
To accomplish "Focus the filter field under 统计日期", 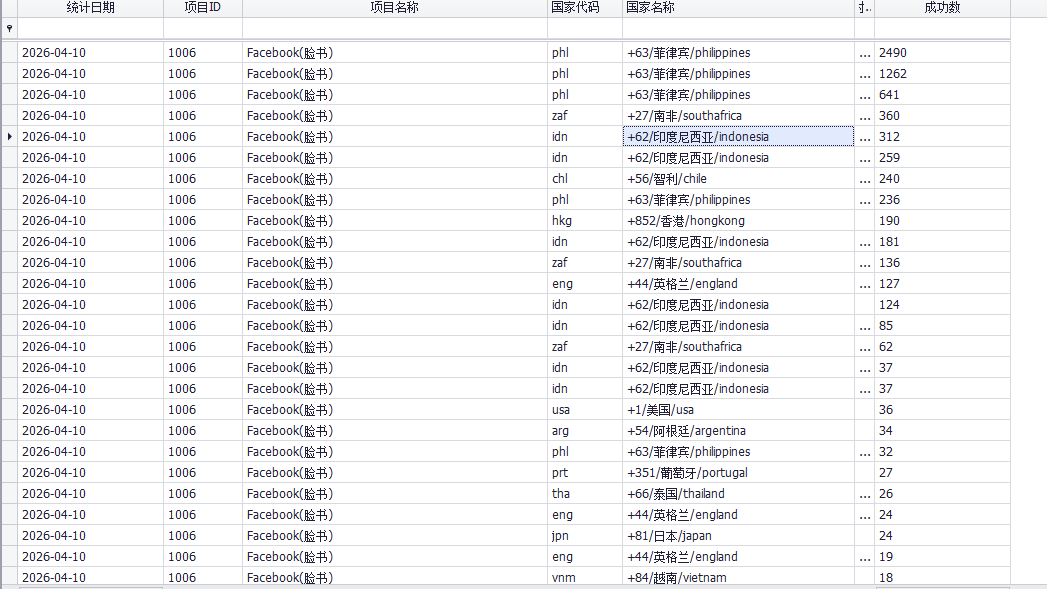I will (90, 28).
